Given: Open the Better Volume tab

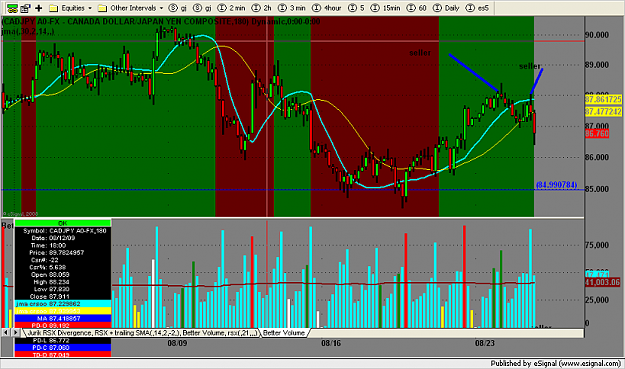Looking at the screenshot, I should [x=284, y=333].
